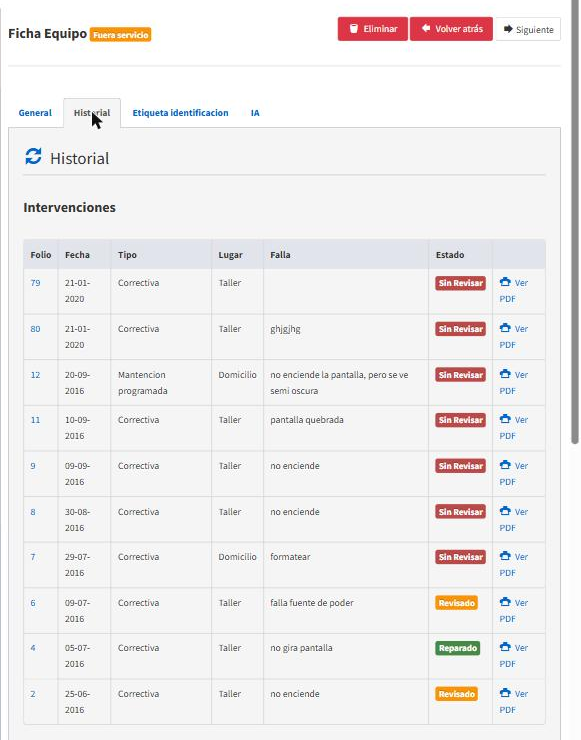Screen dimensions: 581x740
Task: Click printer icon in folio 12 row
Action: coord(505,374)
